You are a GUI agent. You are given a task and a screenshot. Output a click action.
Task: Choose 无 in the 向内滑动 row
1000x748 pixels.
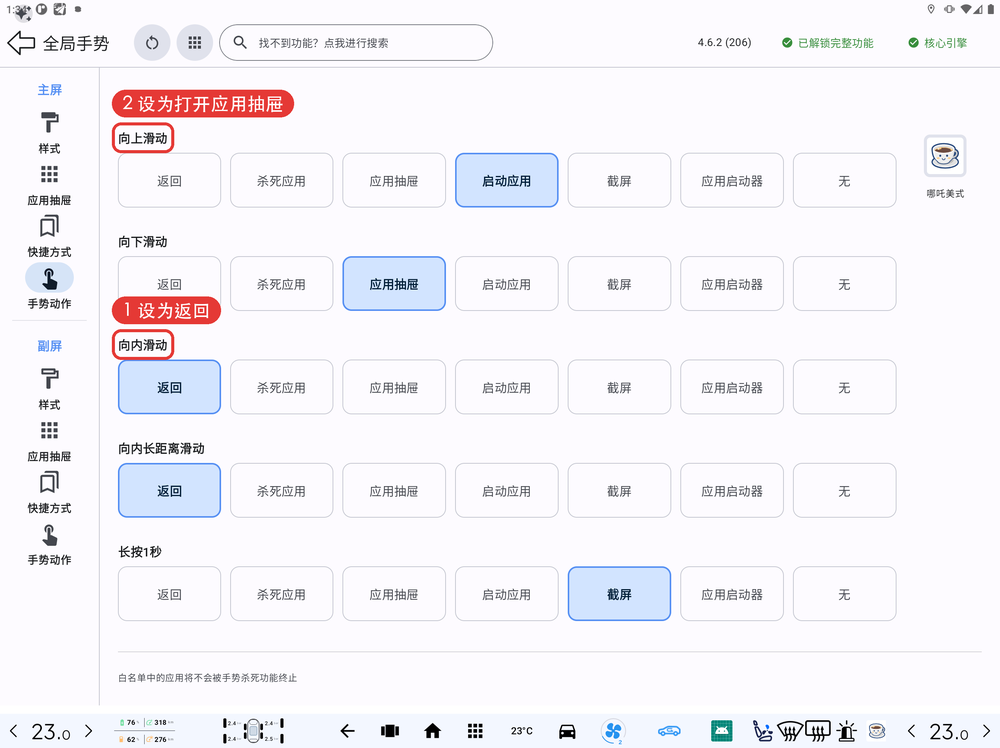click(x=844, y=387)
